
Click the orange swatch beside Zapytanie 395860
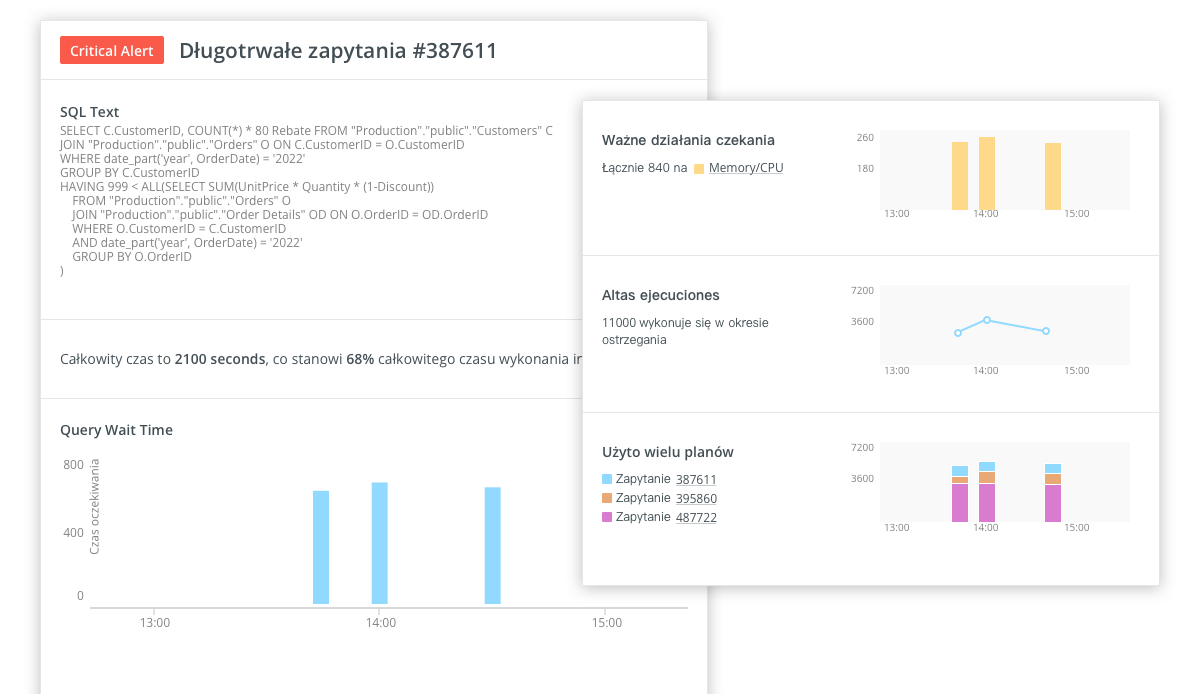[x=607, y=498]
